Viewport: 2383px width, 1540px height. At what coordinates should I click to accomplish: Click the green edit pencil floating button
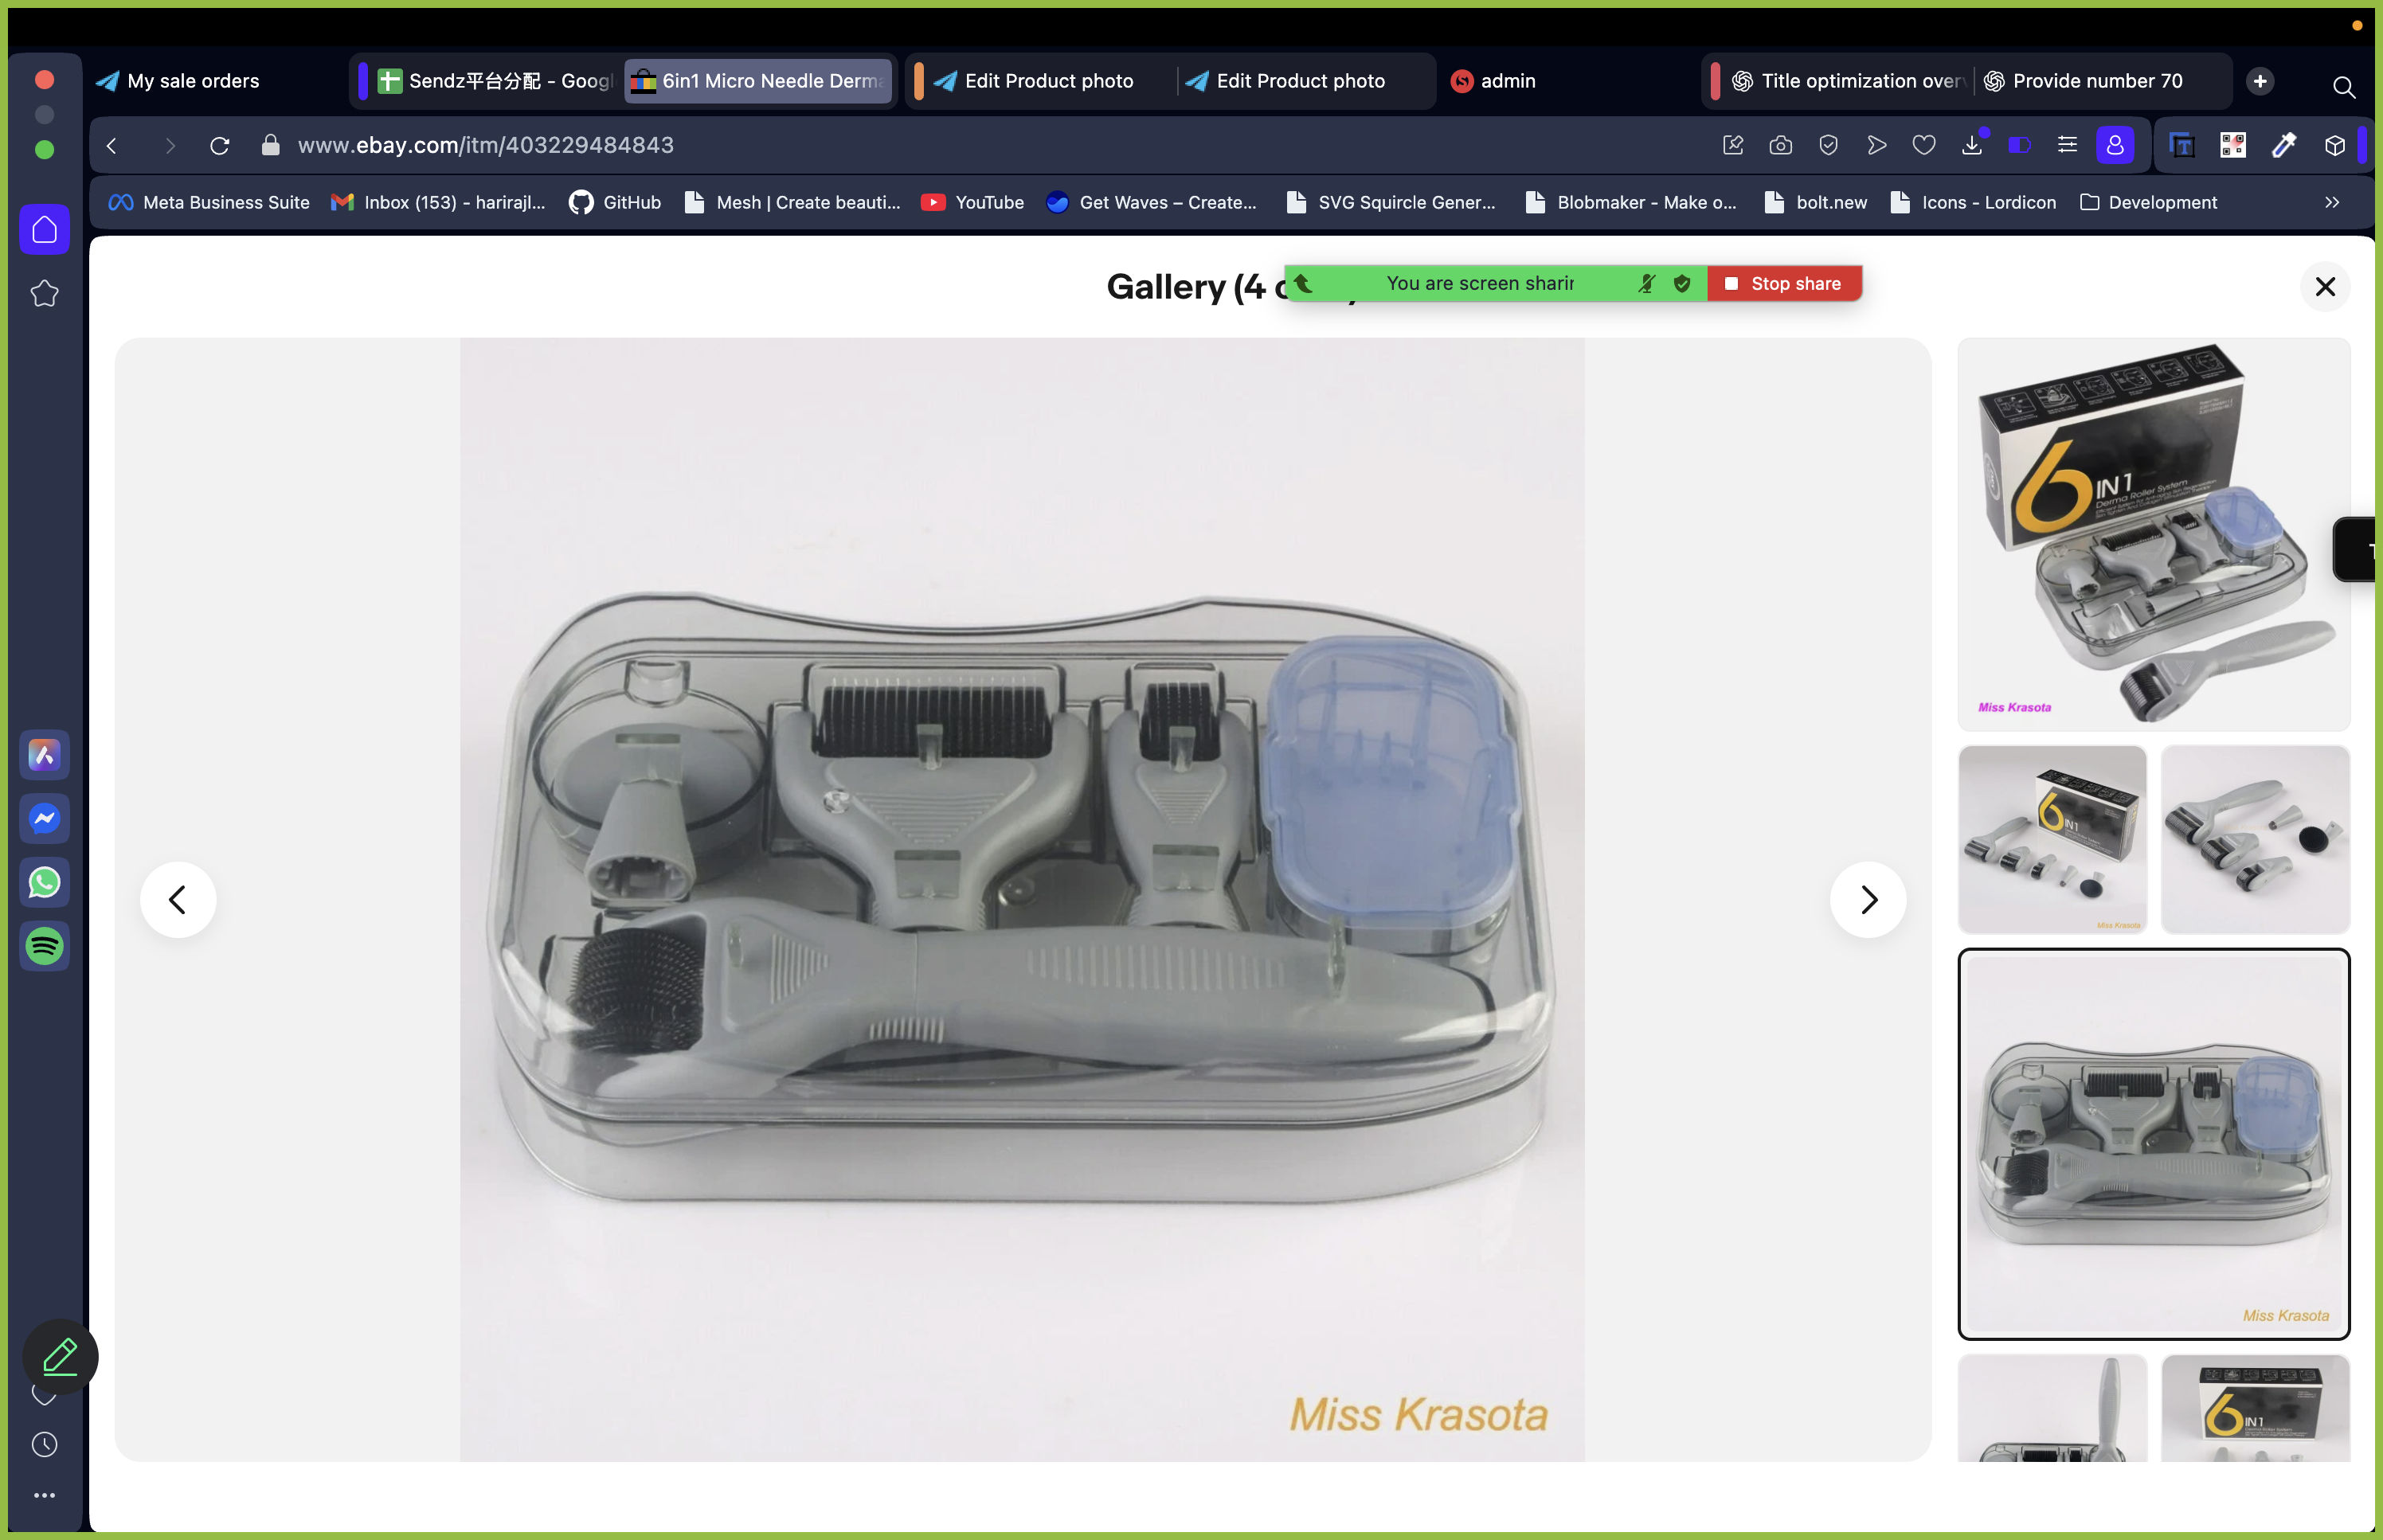60,1357
